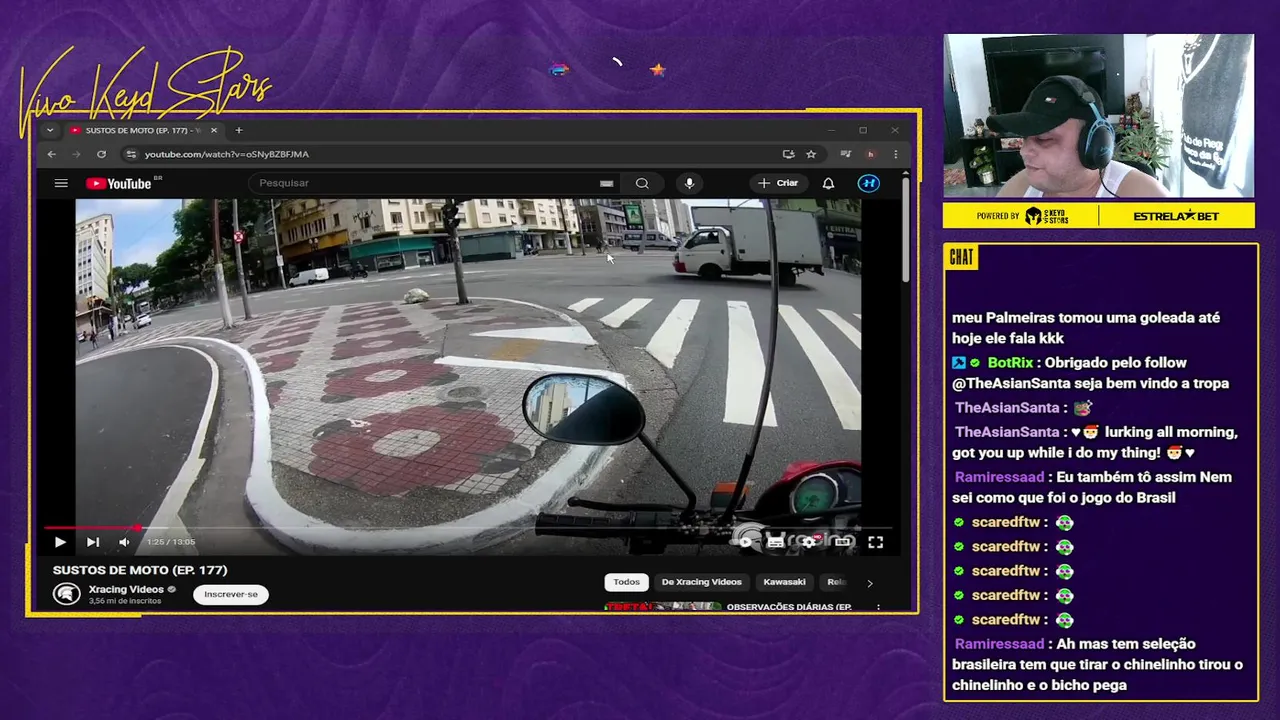
Task: Open Chrome's three-dot menu
Action: click(895, 154)
